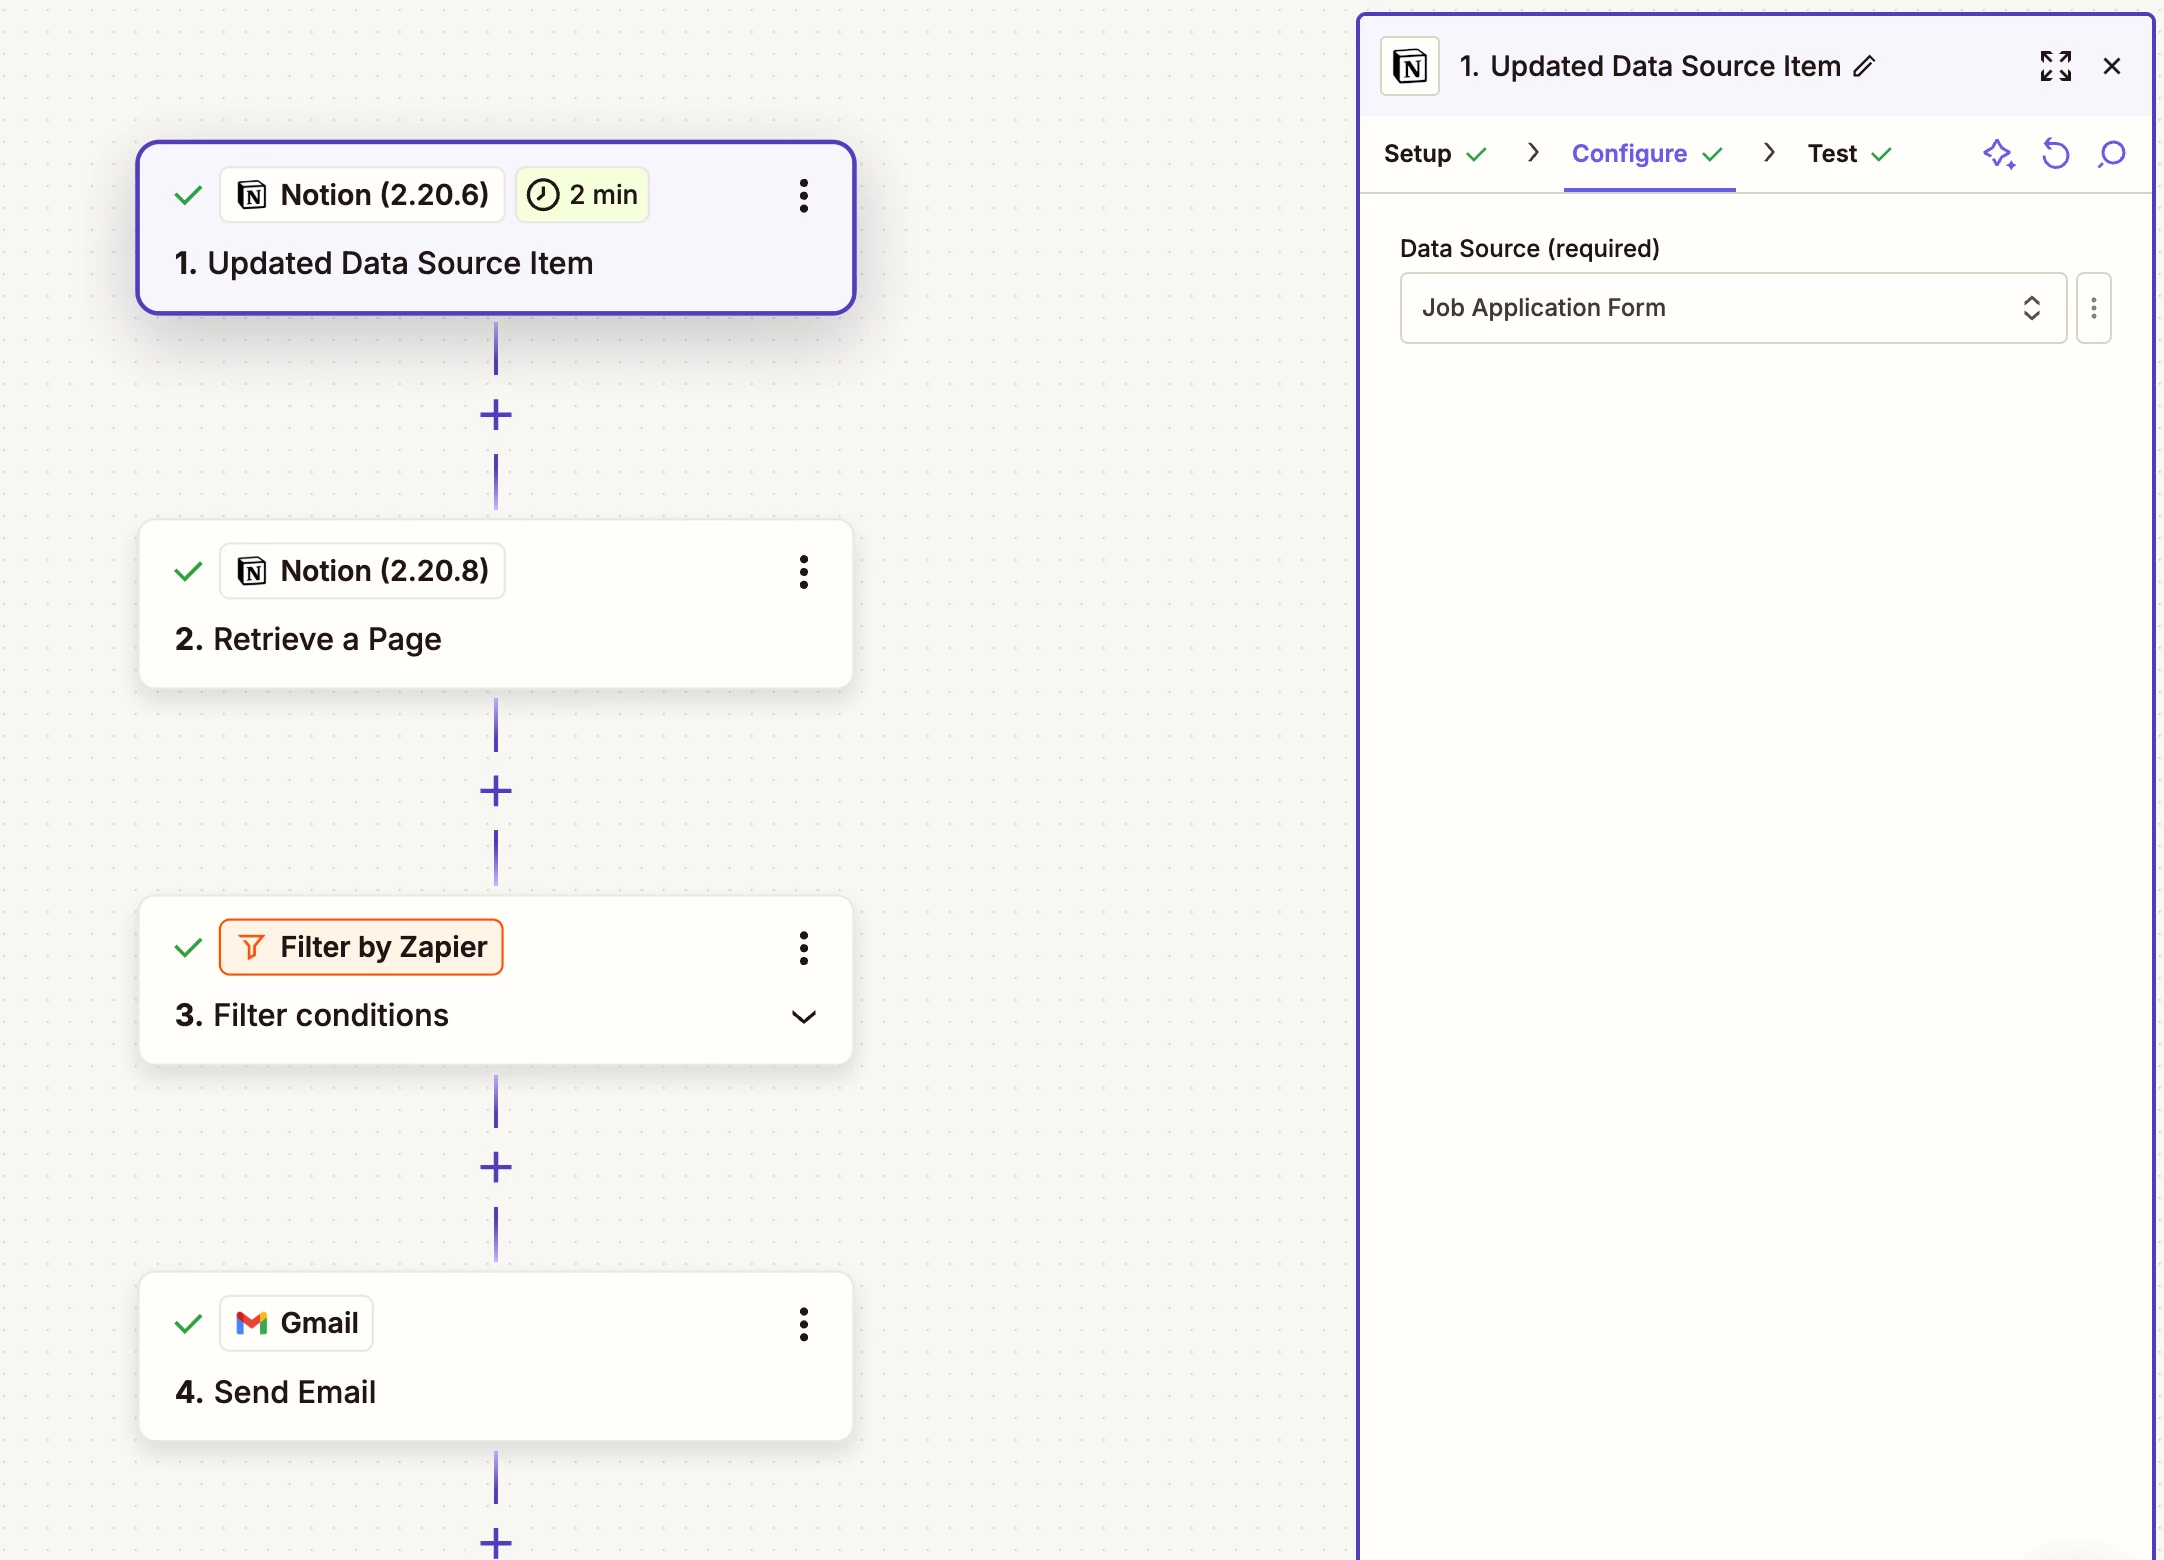Click the undo/refresh arrow icon in panel
This screenshot has height=1560, width=2164.
click(x=2055, y=154)
